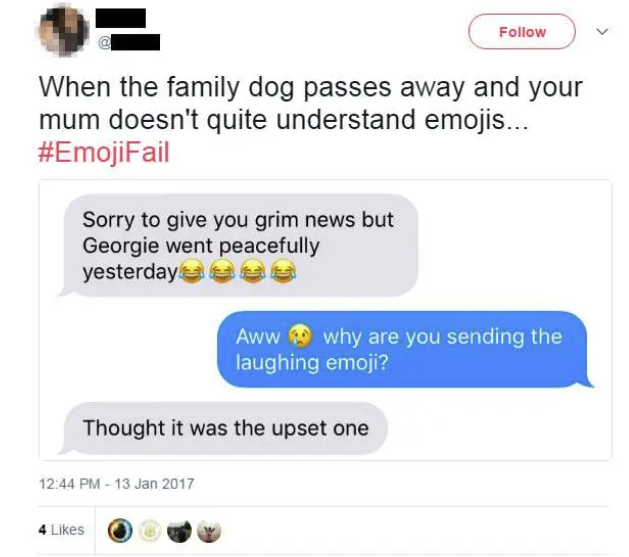The width and height of the screenshot is (629, 557).
Task: Open the #EmojiFail hashtag link
Action: pyautogui.click(x=104, y=152)
